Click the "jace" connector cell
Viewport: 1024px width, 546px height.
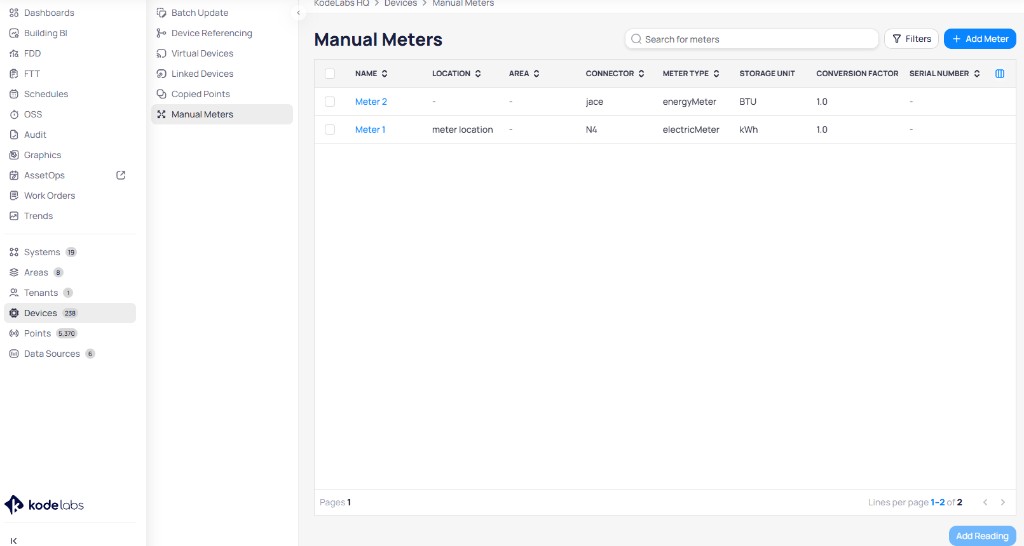[594, 102]
